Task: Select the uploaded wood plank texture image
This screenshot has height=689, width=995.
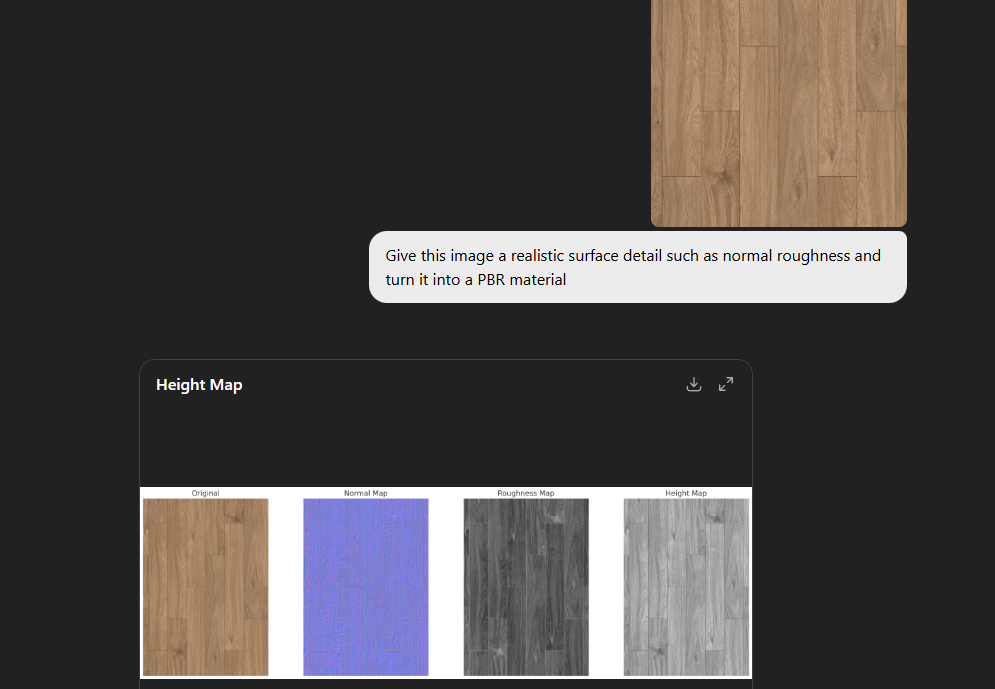Action: (x=778, y=112)
